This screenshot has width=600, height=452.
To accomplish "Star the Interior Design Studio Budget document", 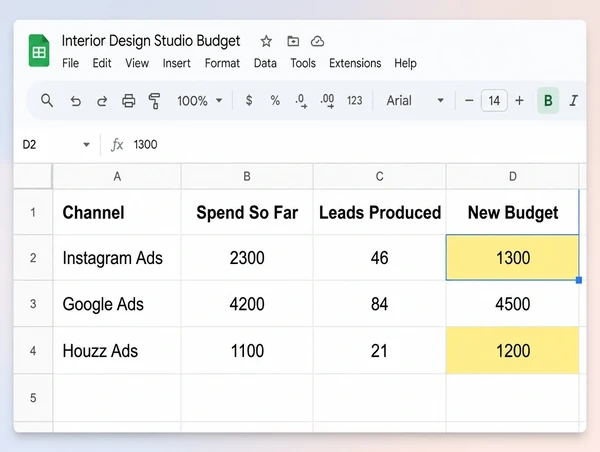I will tap(266, 41).
